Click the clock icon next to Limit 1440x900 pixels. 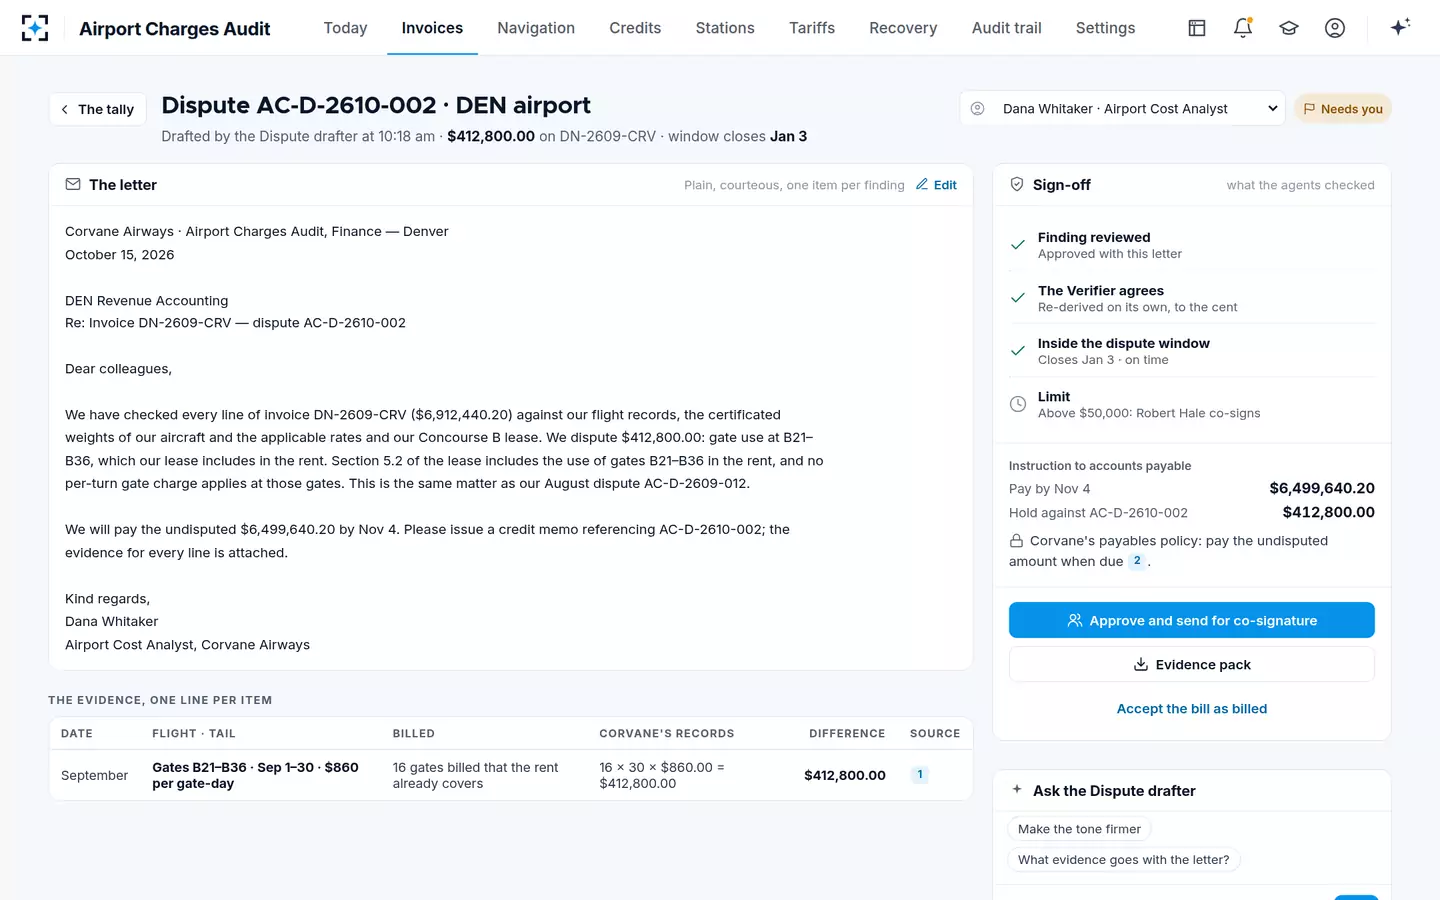pyautogui.click(x=1018, y=404)
